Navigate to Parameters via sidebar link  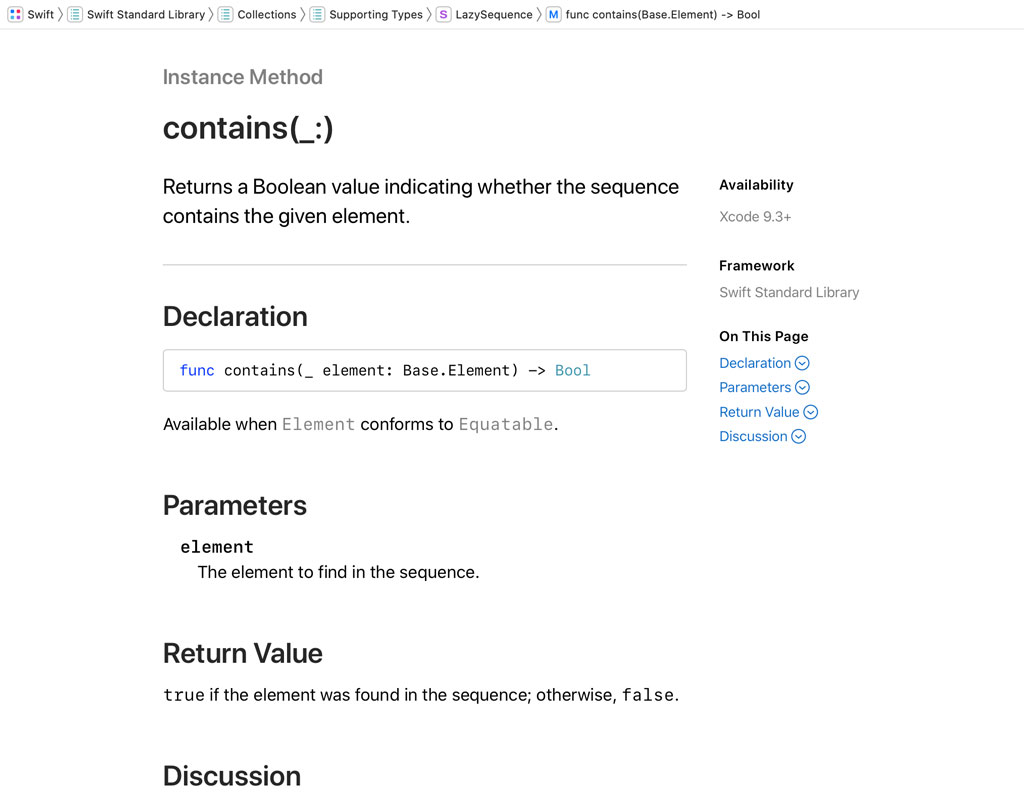(x=755, y=387)
